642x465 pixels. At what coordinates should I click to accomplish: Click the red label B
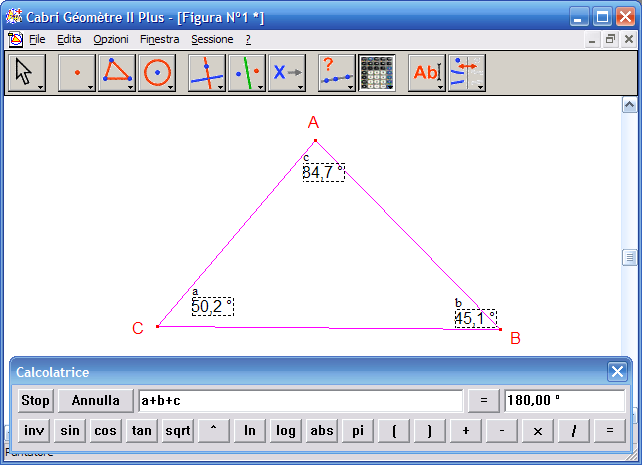515,339
